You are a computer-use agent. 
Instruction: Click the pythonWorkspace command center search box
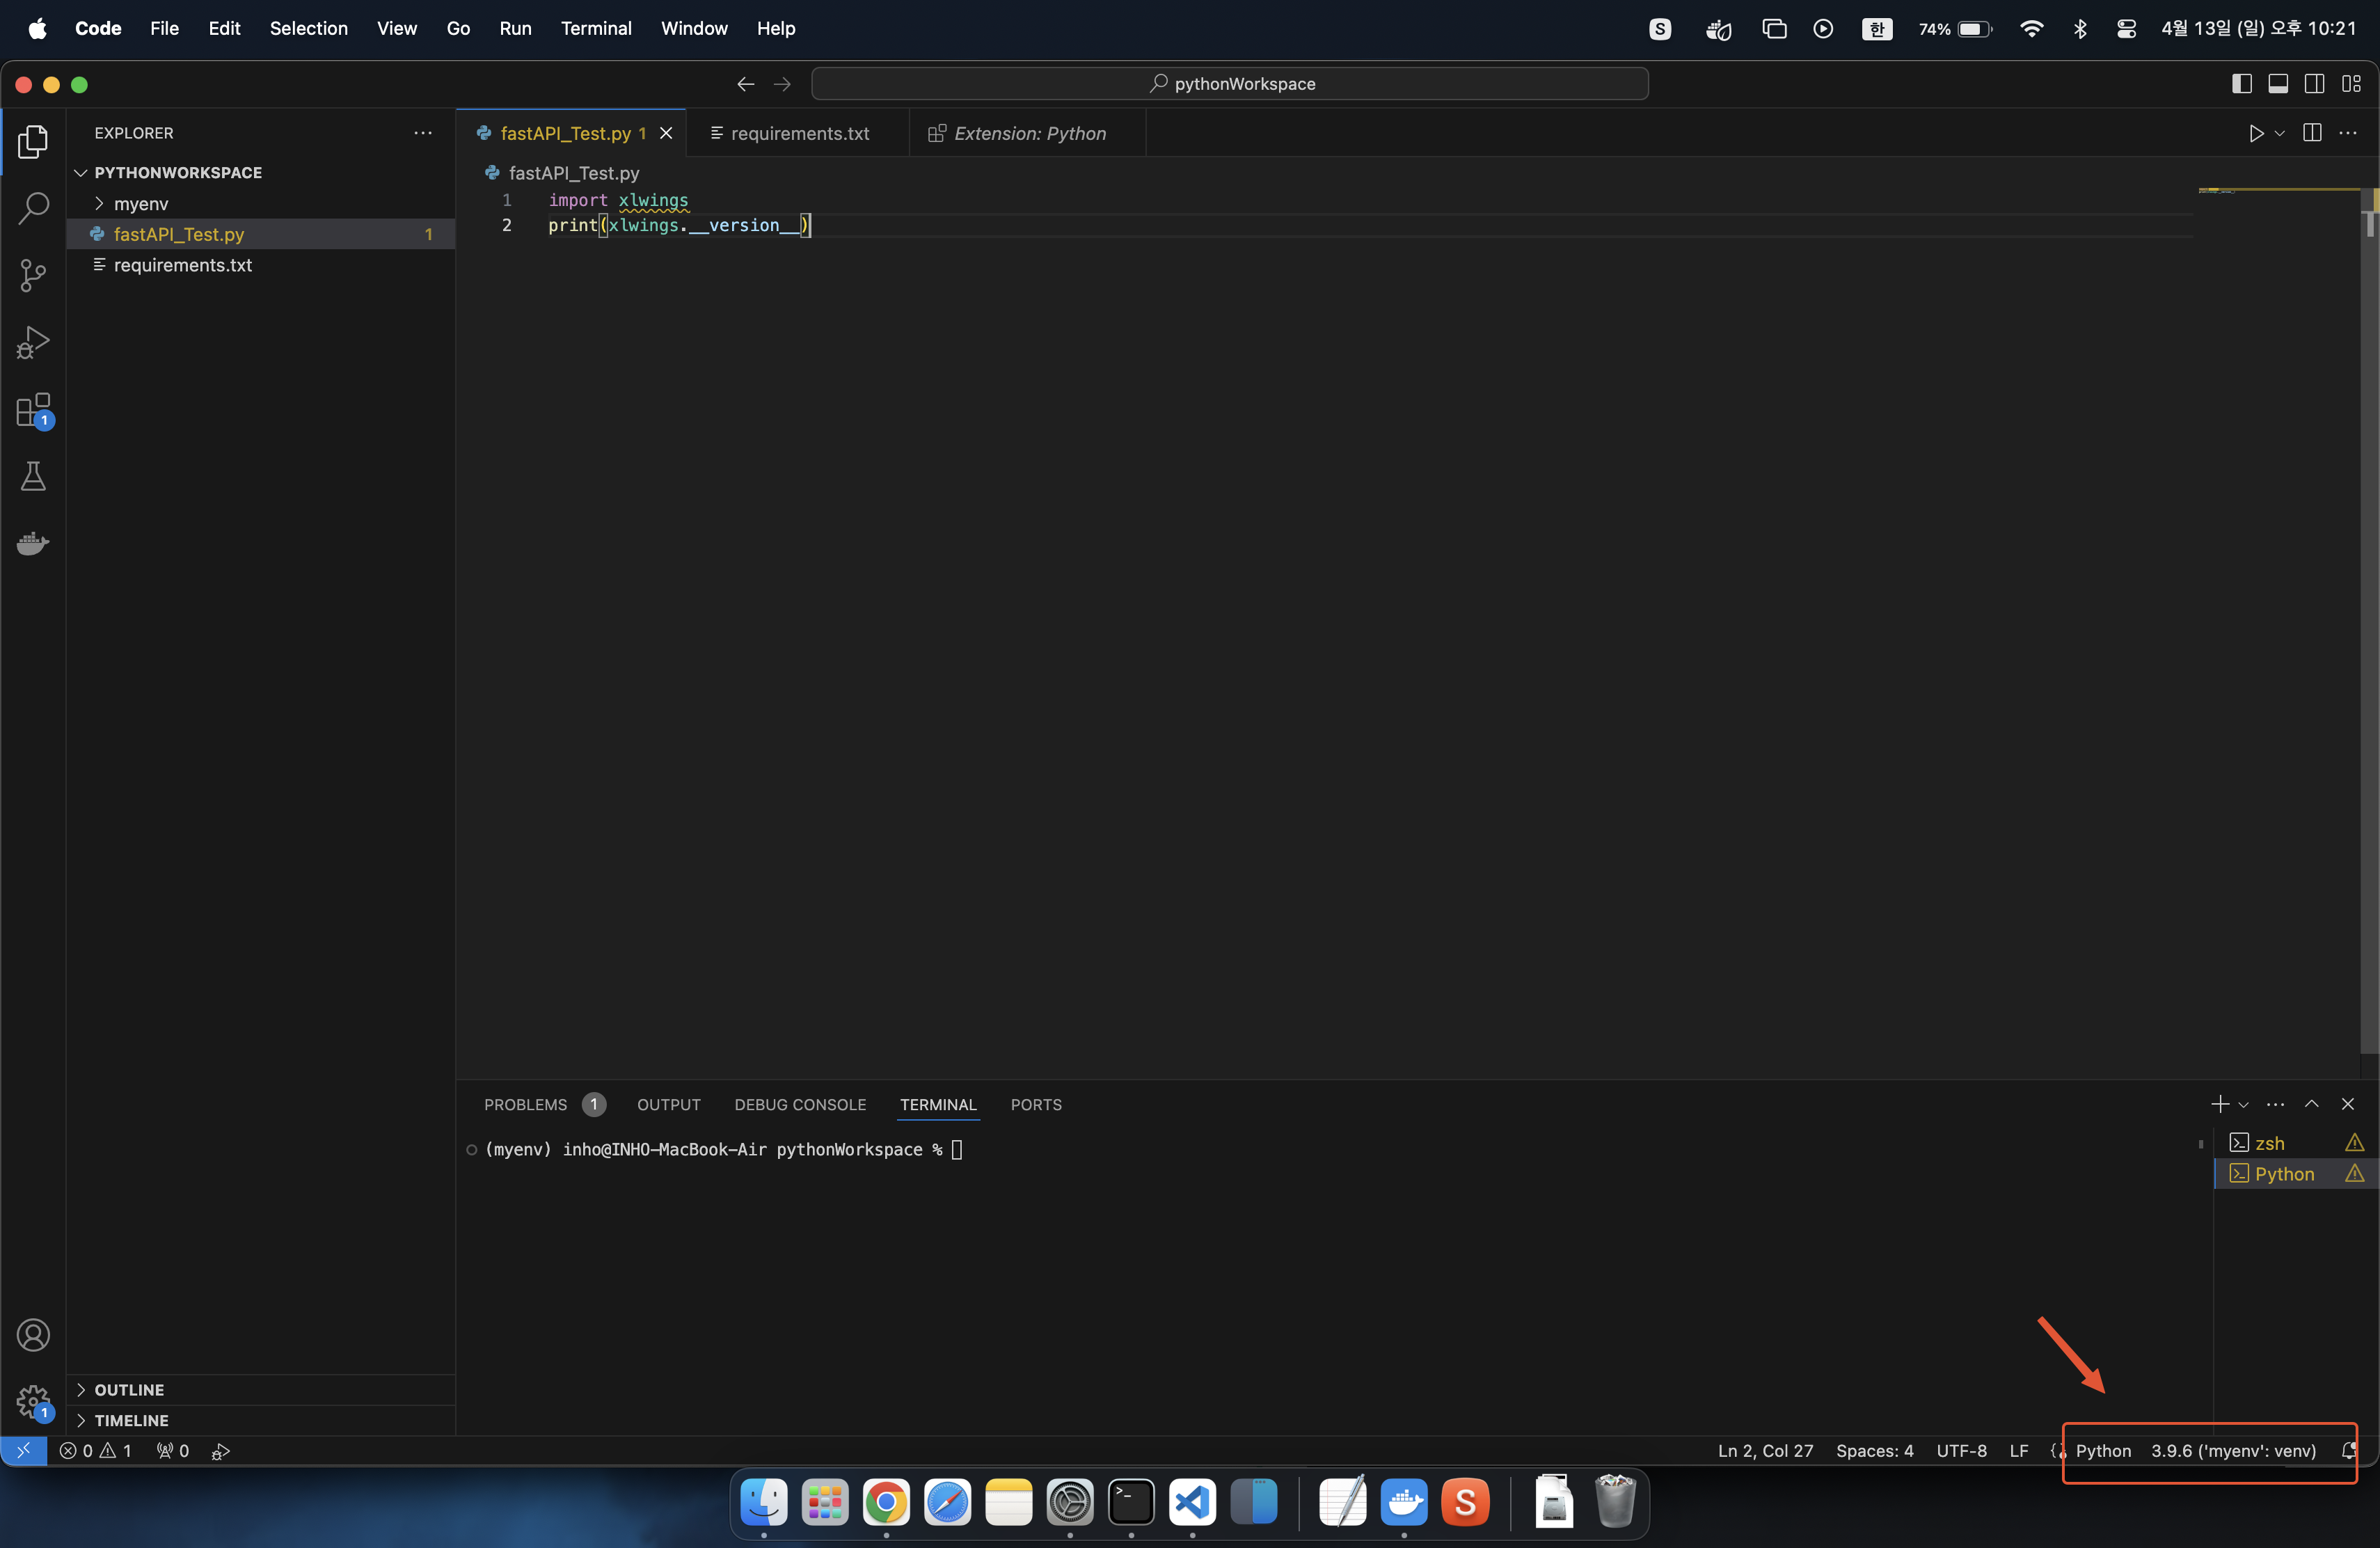pos(1230,84)
